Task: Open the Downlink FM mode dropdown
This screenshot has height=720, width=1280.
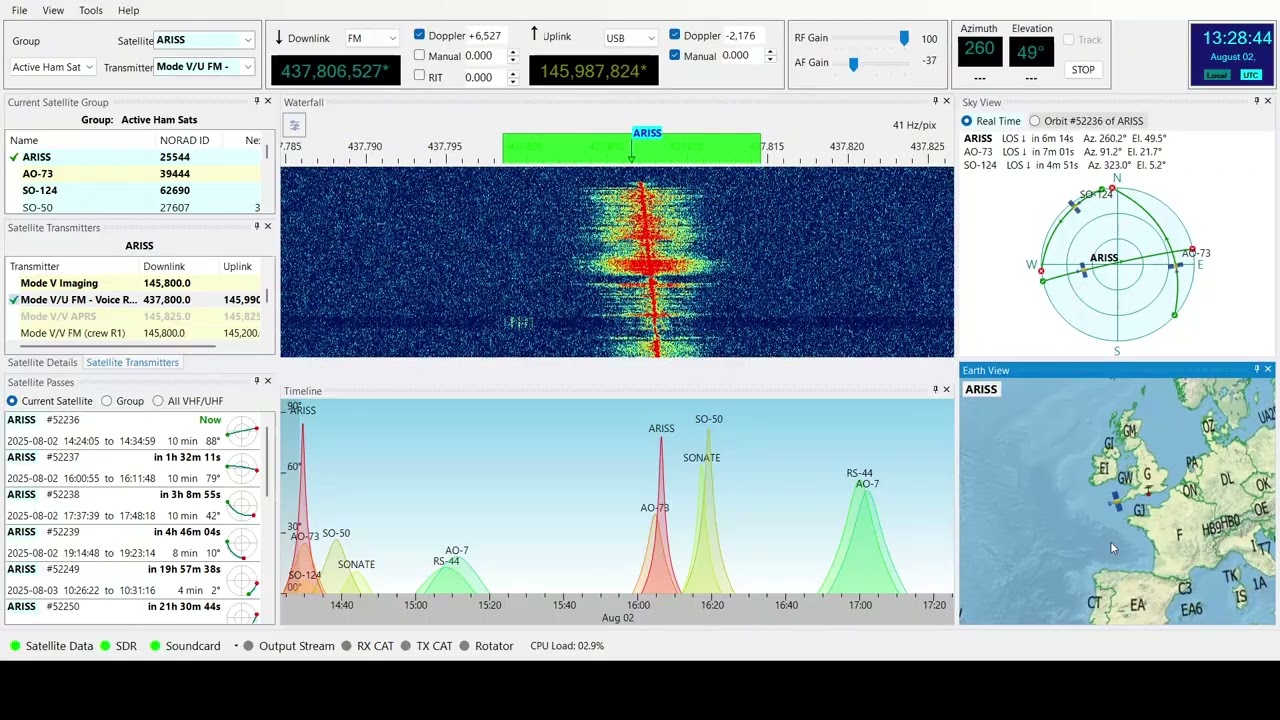Action: (371, 38)
